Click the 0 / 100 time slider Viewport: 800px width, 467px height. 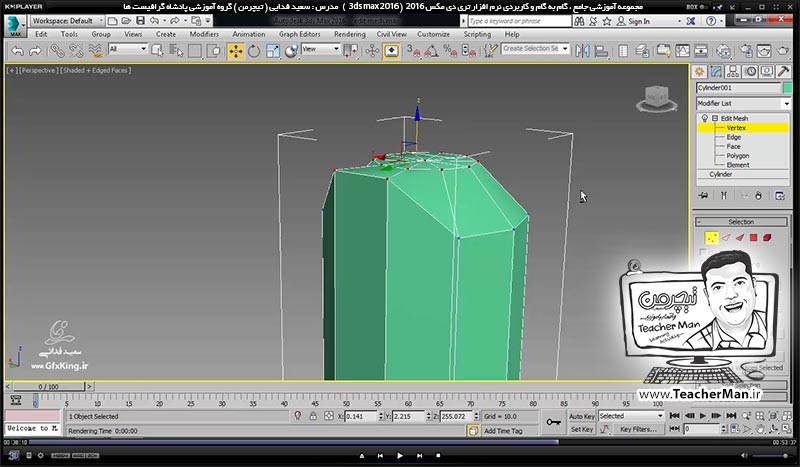(48, 387)
